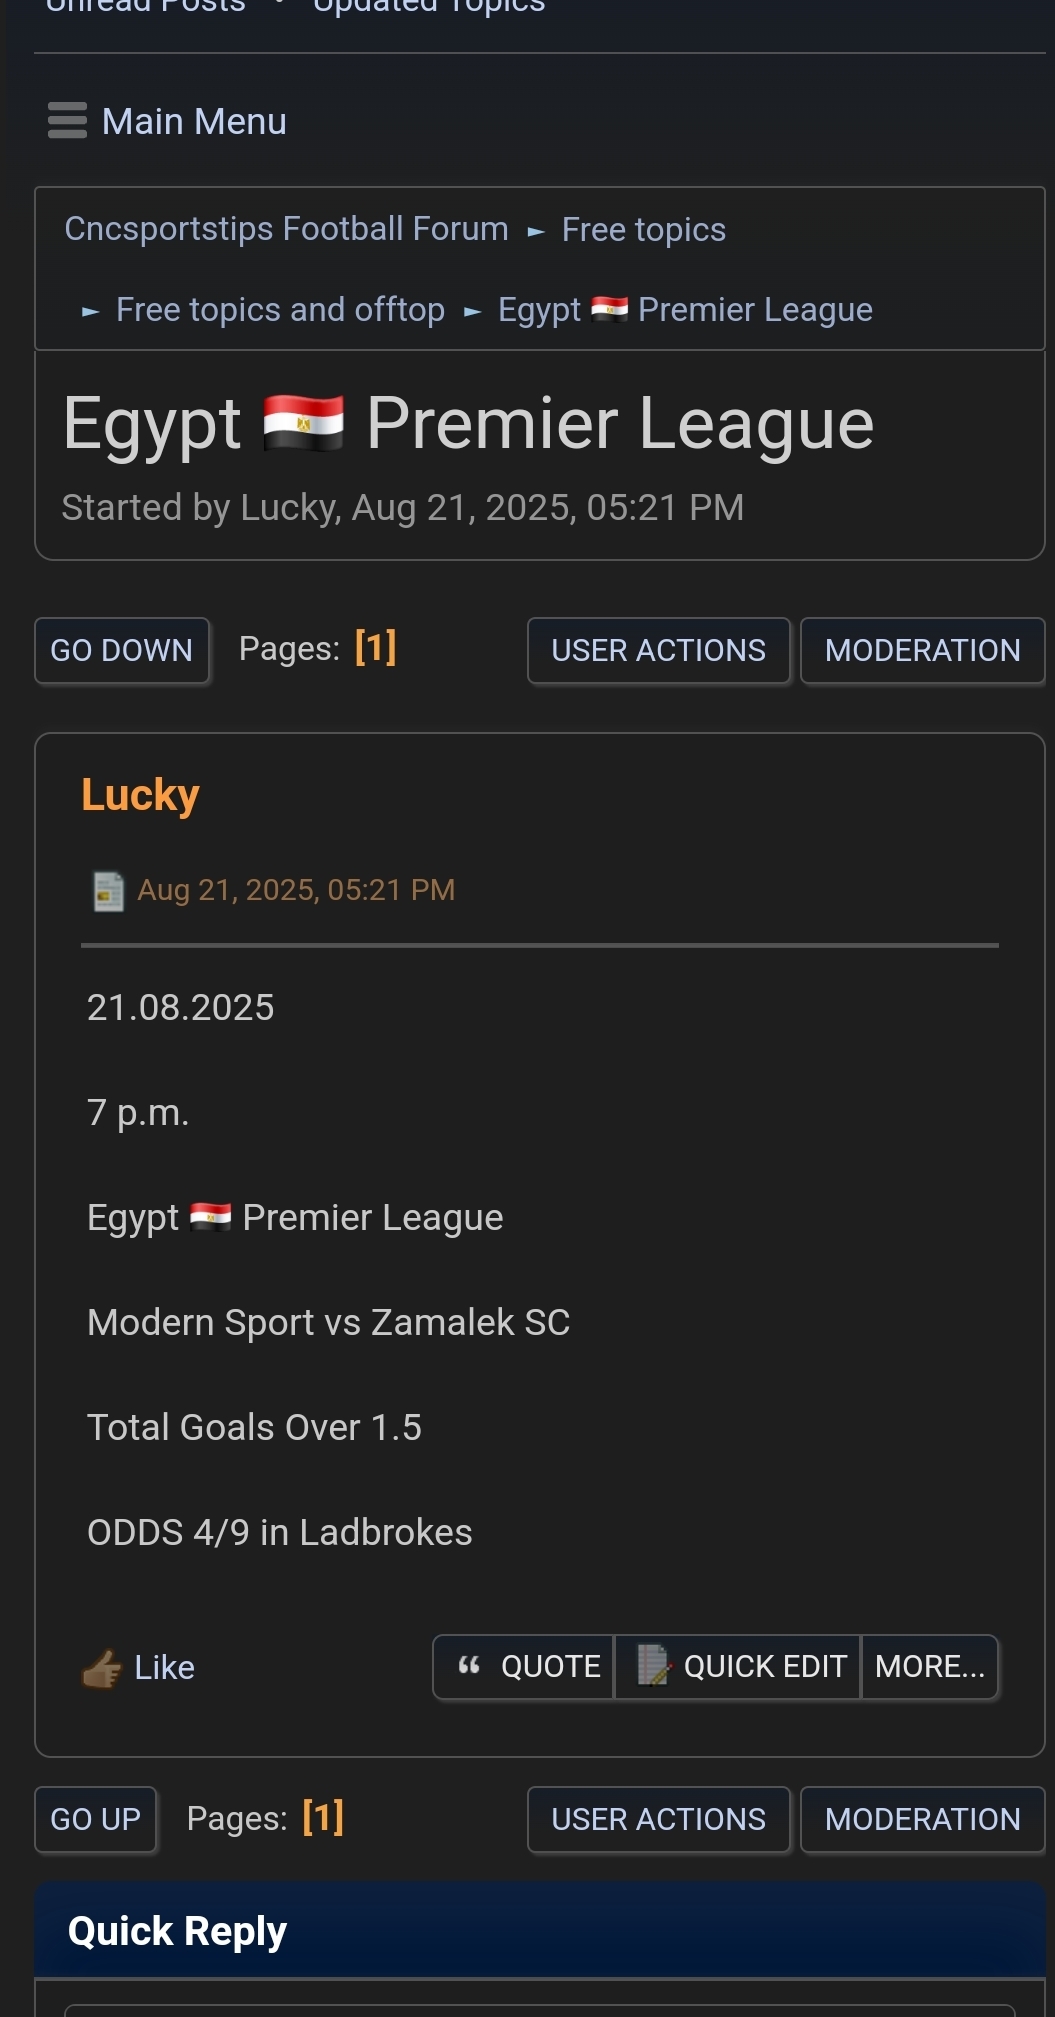Expand the top User Actions dropdown
The width and height of the screenshot is (1055, 2017).
click(658, 651)
